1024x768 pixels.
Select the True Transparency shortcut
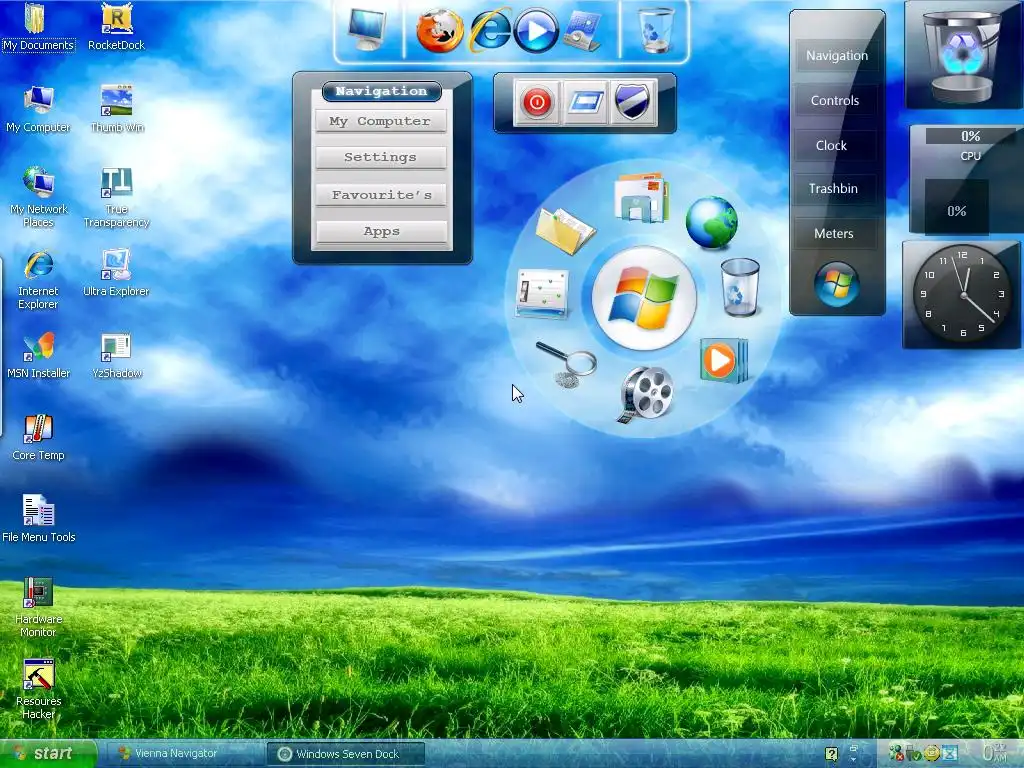(116, 197)
